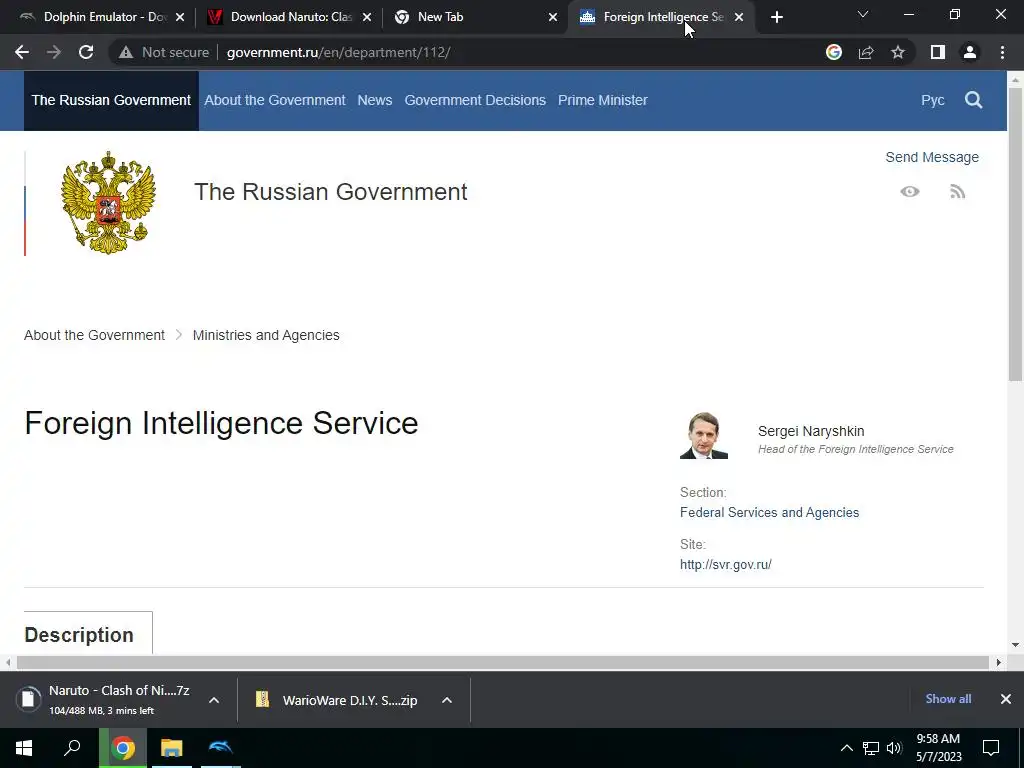Click Sergei Naryshkin's photo
The image size is (1024, 768).
[x=703, y=436]
